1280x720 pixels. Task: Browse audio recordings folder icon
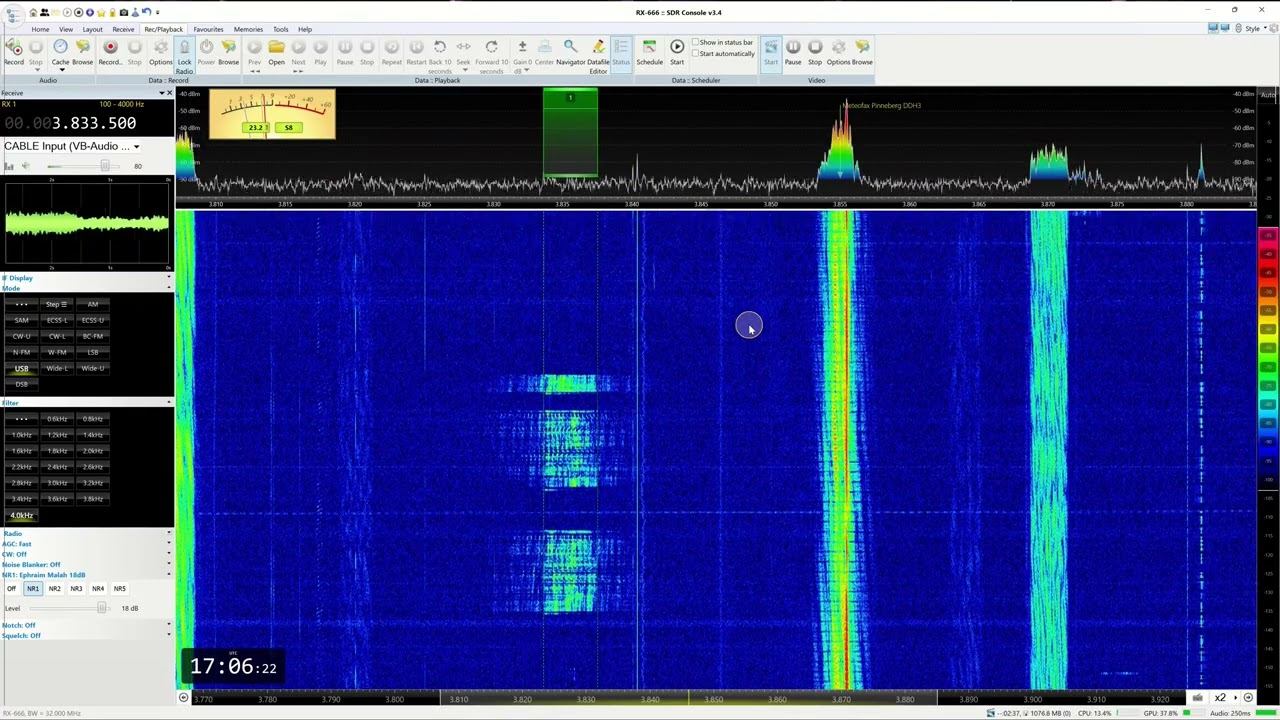[82, 47]
